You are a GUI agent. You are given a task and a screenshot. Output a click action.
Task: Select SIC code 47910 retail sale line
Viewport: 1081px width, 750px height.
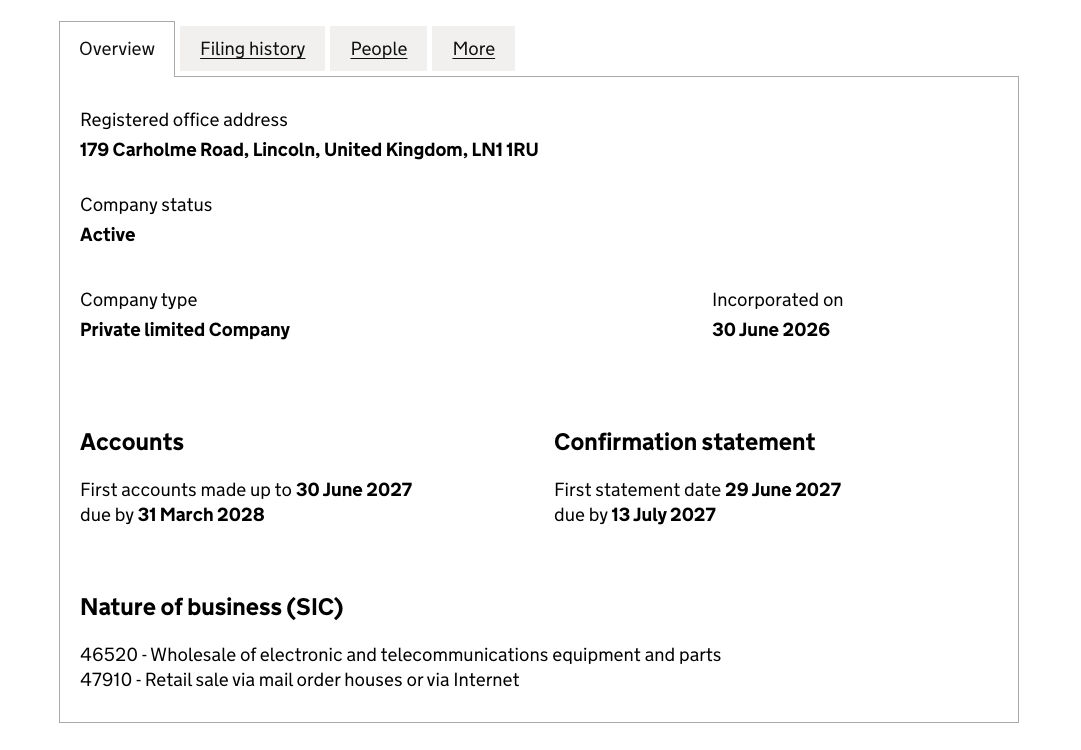point(300,680)
